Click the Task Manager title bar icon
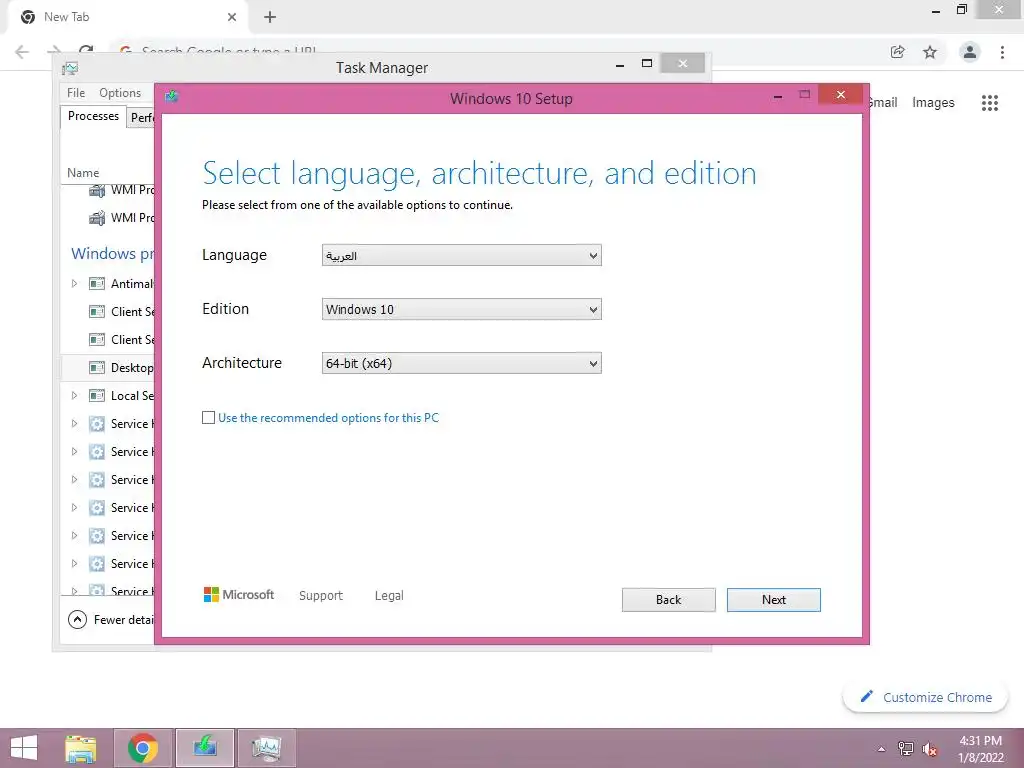The height and width of the screenshot is (768, 1024). (x=70, y=68)
